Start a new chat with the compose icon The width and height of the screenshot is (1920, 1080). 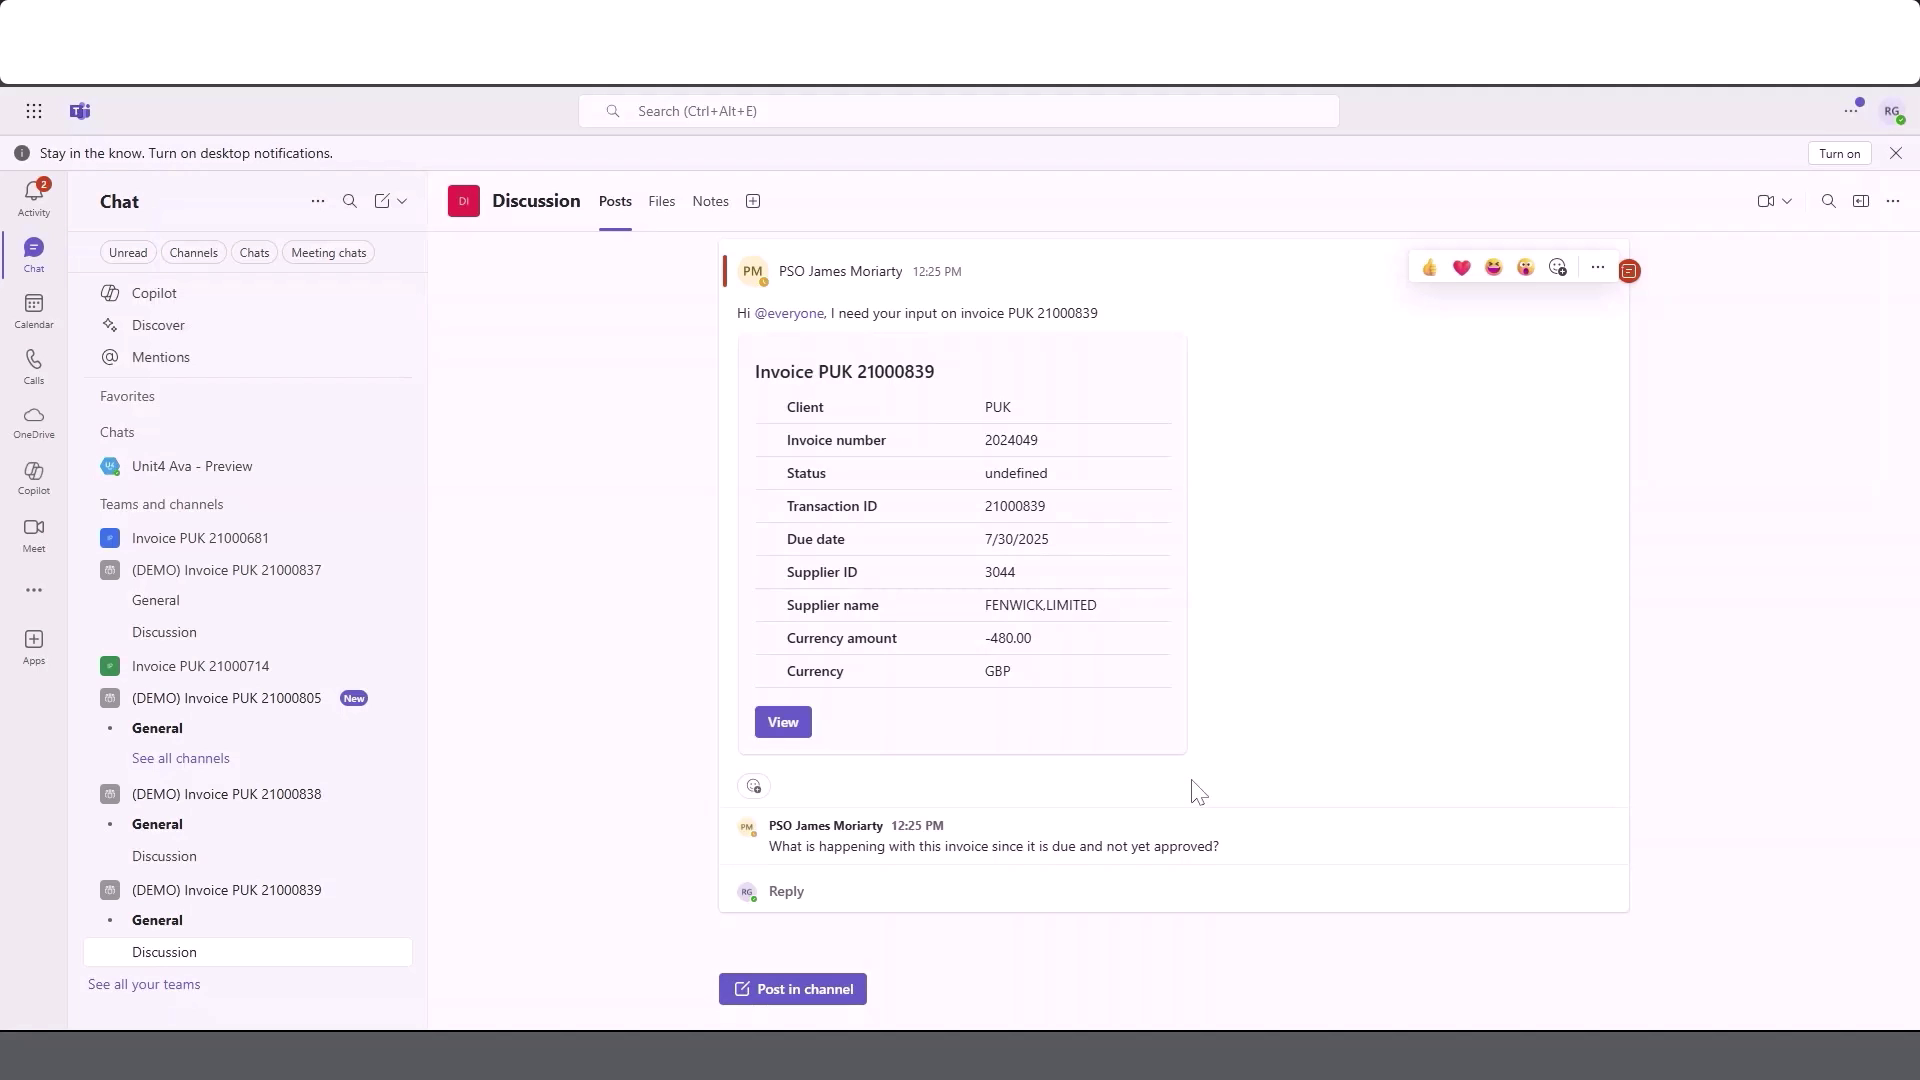pos(381,201)
